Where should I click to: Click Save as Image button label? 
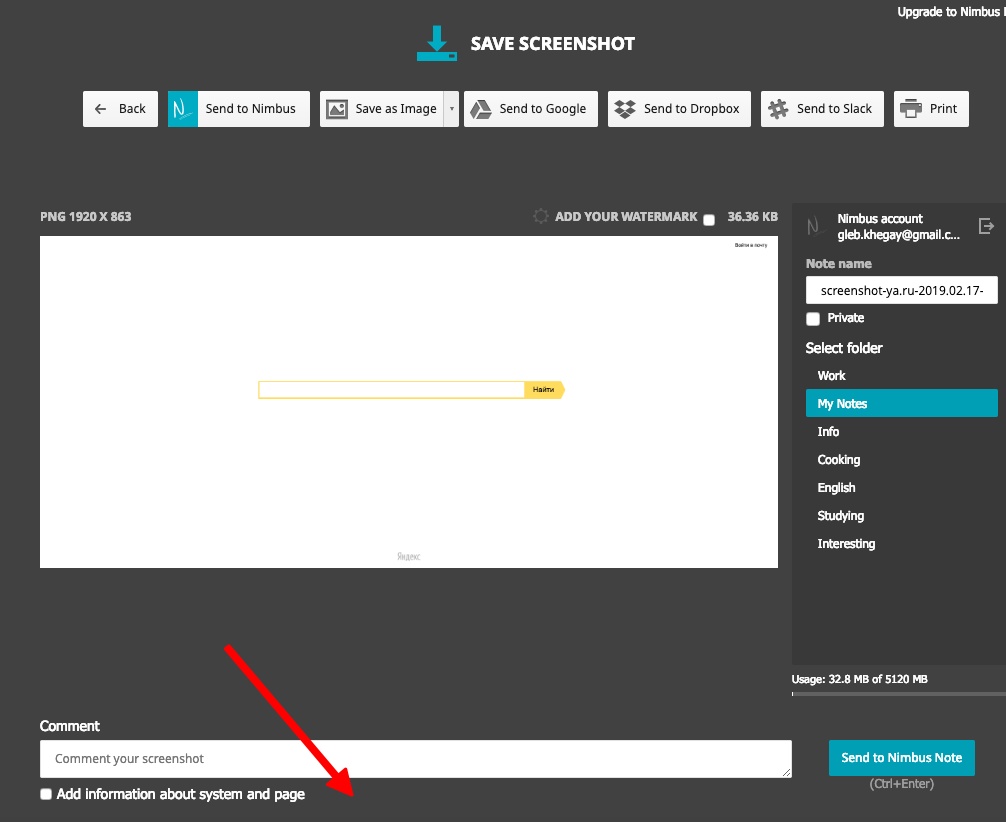(x=396, y=109)
